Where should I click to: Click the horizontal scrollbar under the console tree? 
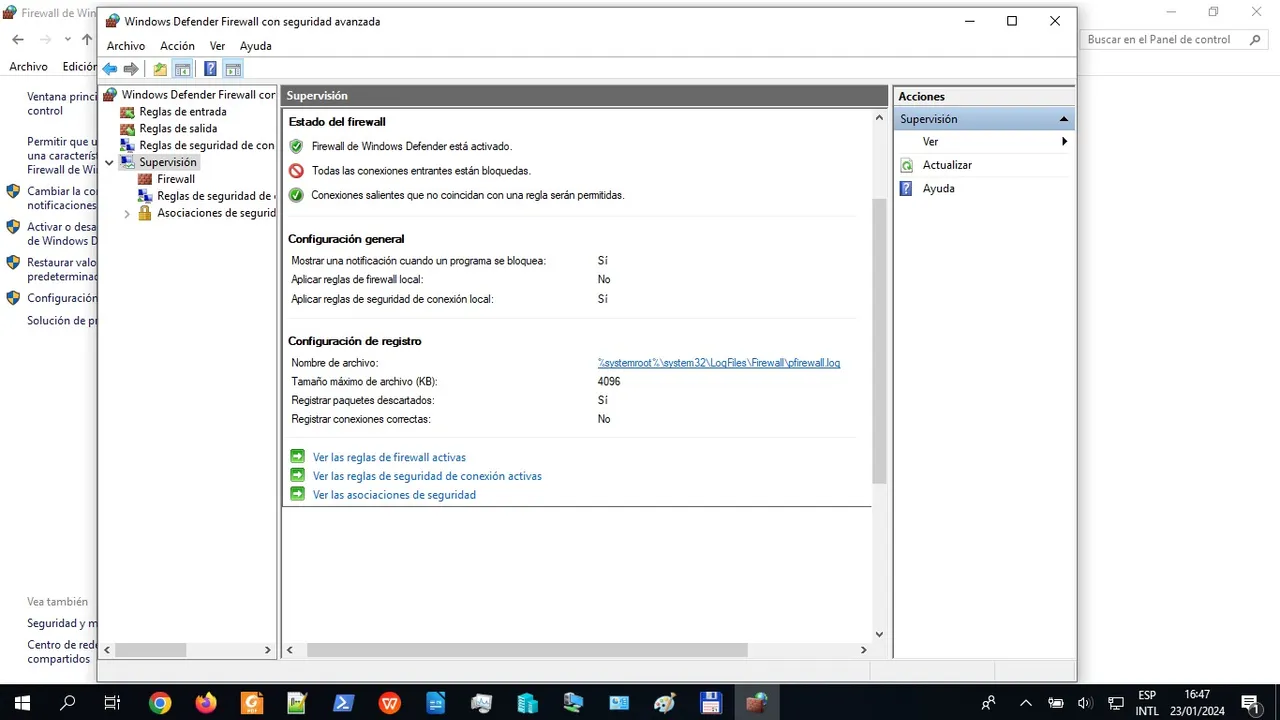click(151, 650)
